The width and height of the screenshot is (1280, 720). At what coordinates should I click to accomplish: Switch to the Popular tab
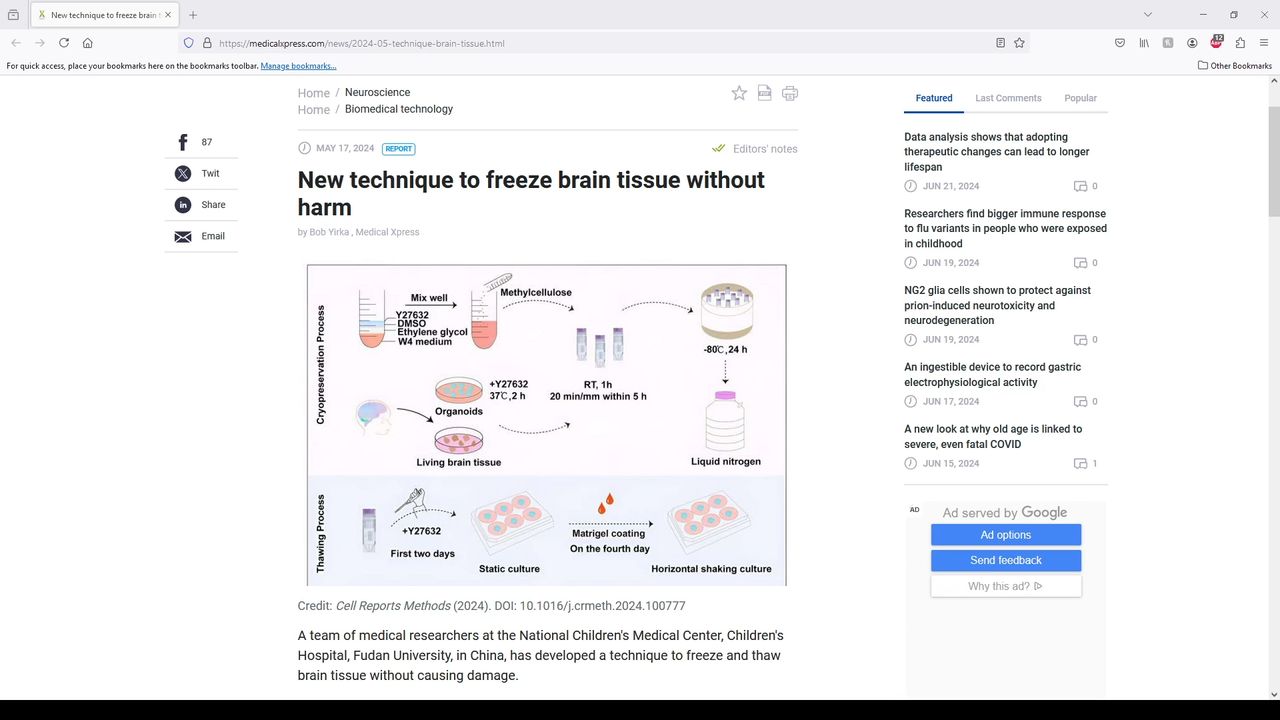click(x=1080, y=98)
